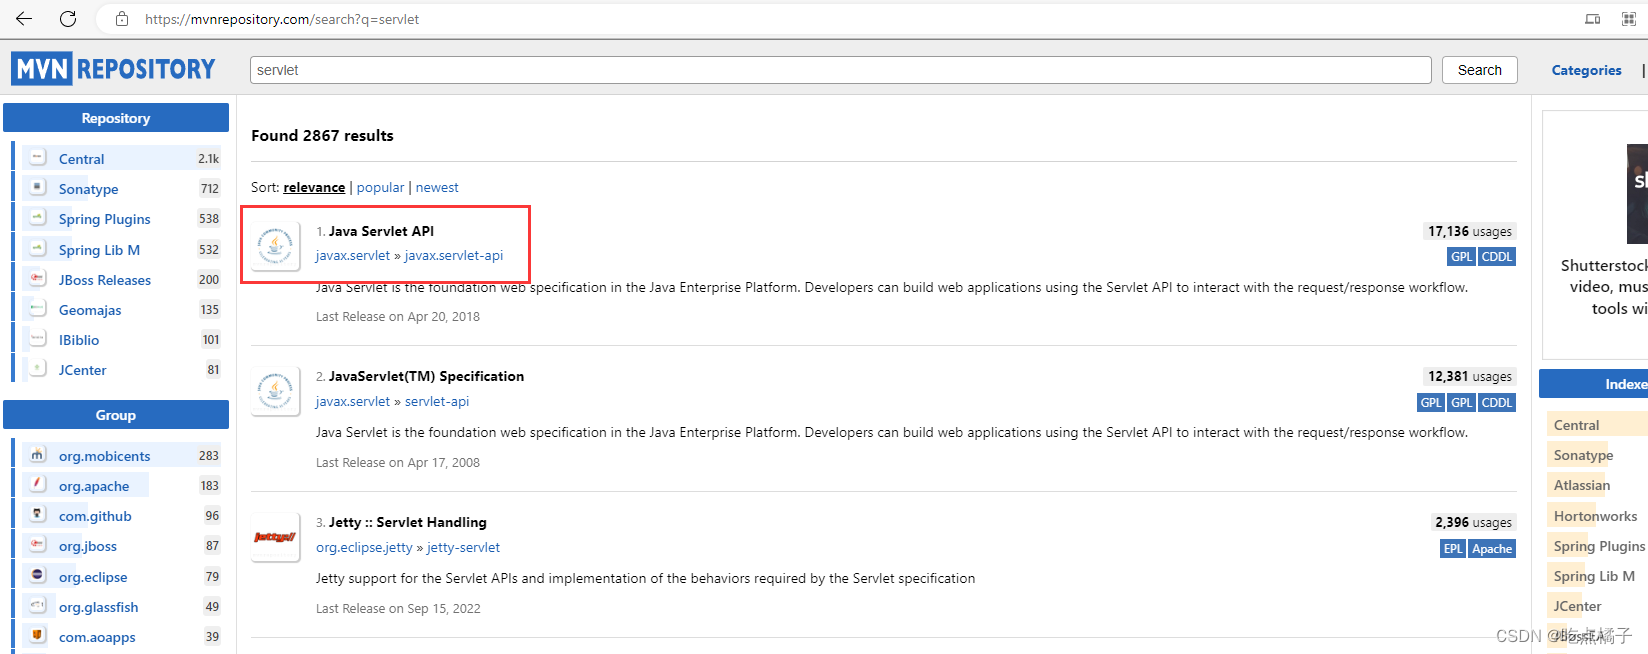The height and width of the screenshot is (654, 1648).
Task: Open the Jetty :: Servlet Handling title
Action: [x=408, y=522]
